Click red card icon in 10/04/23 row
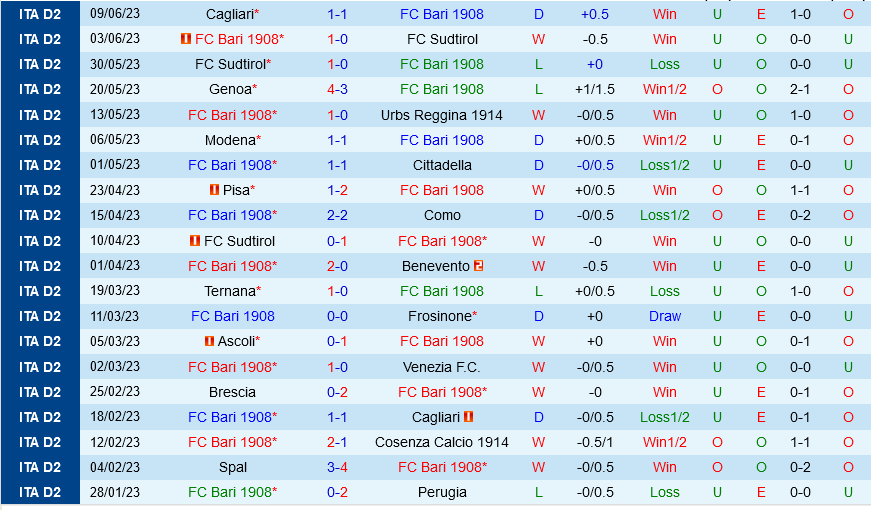The width and height of the screenshot is (871, 510). 195,241
